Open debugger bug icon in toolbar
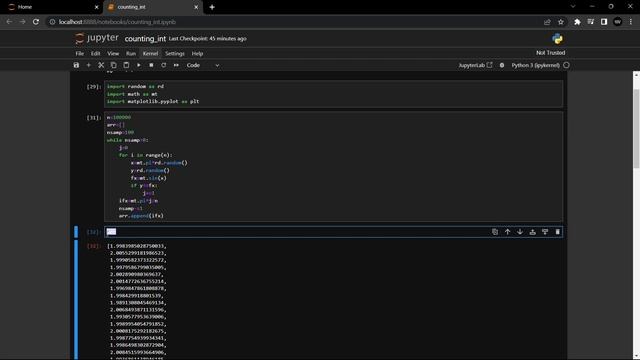 tap(502, 65)
